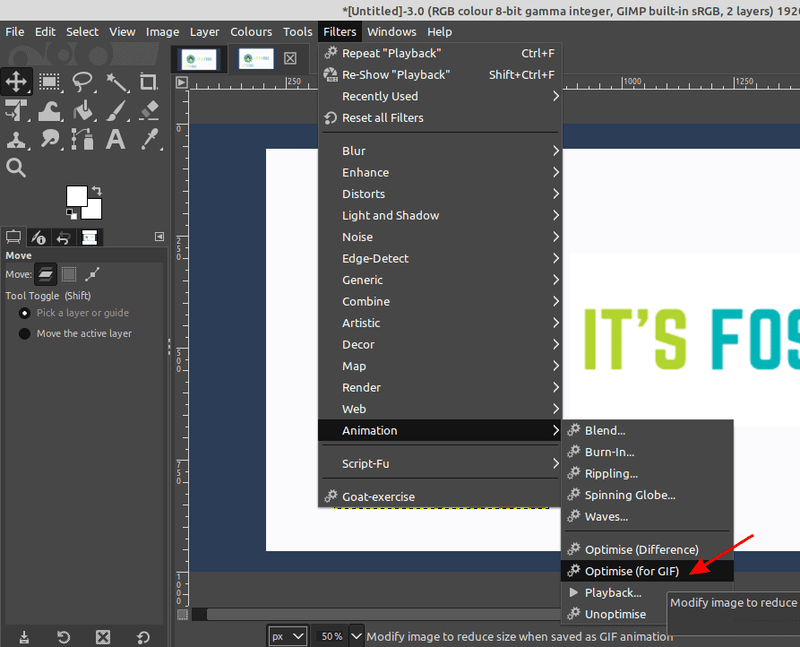Viewport: 800px width, 647px height.
Task: Pick the Bucket Fill tool
Action: click(82, 111)
